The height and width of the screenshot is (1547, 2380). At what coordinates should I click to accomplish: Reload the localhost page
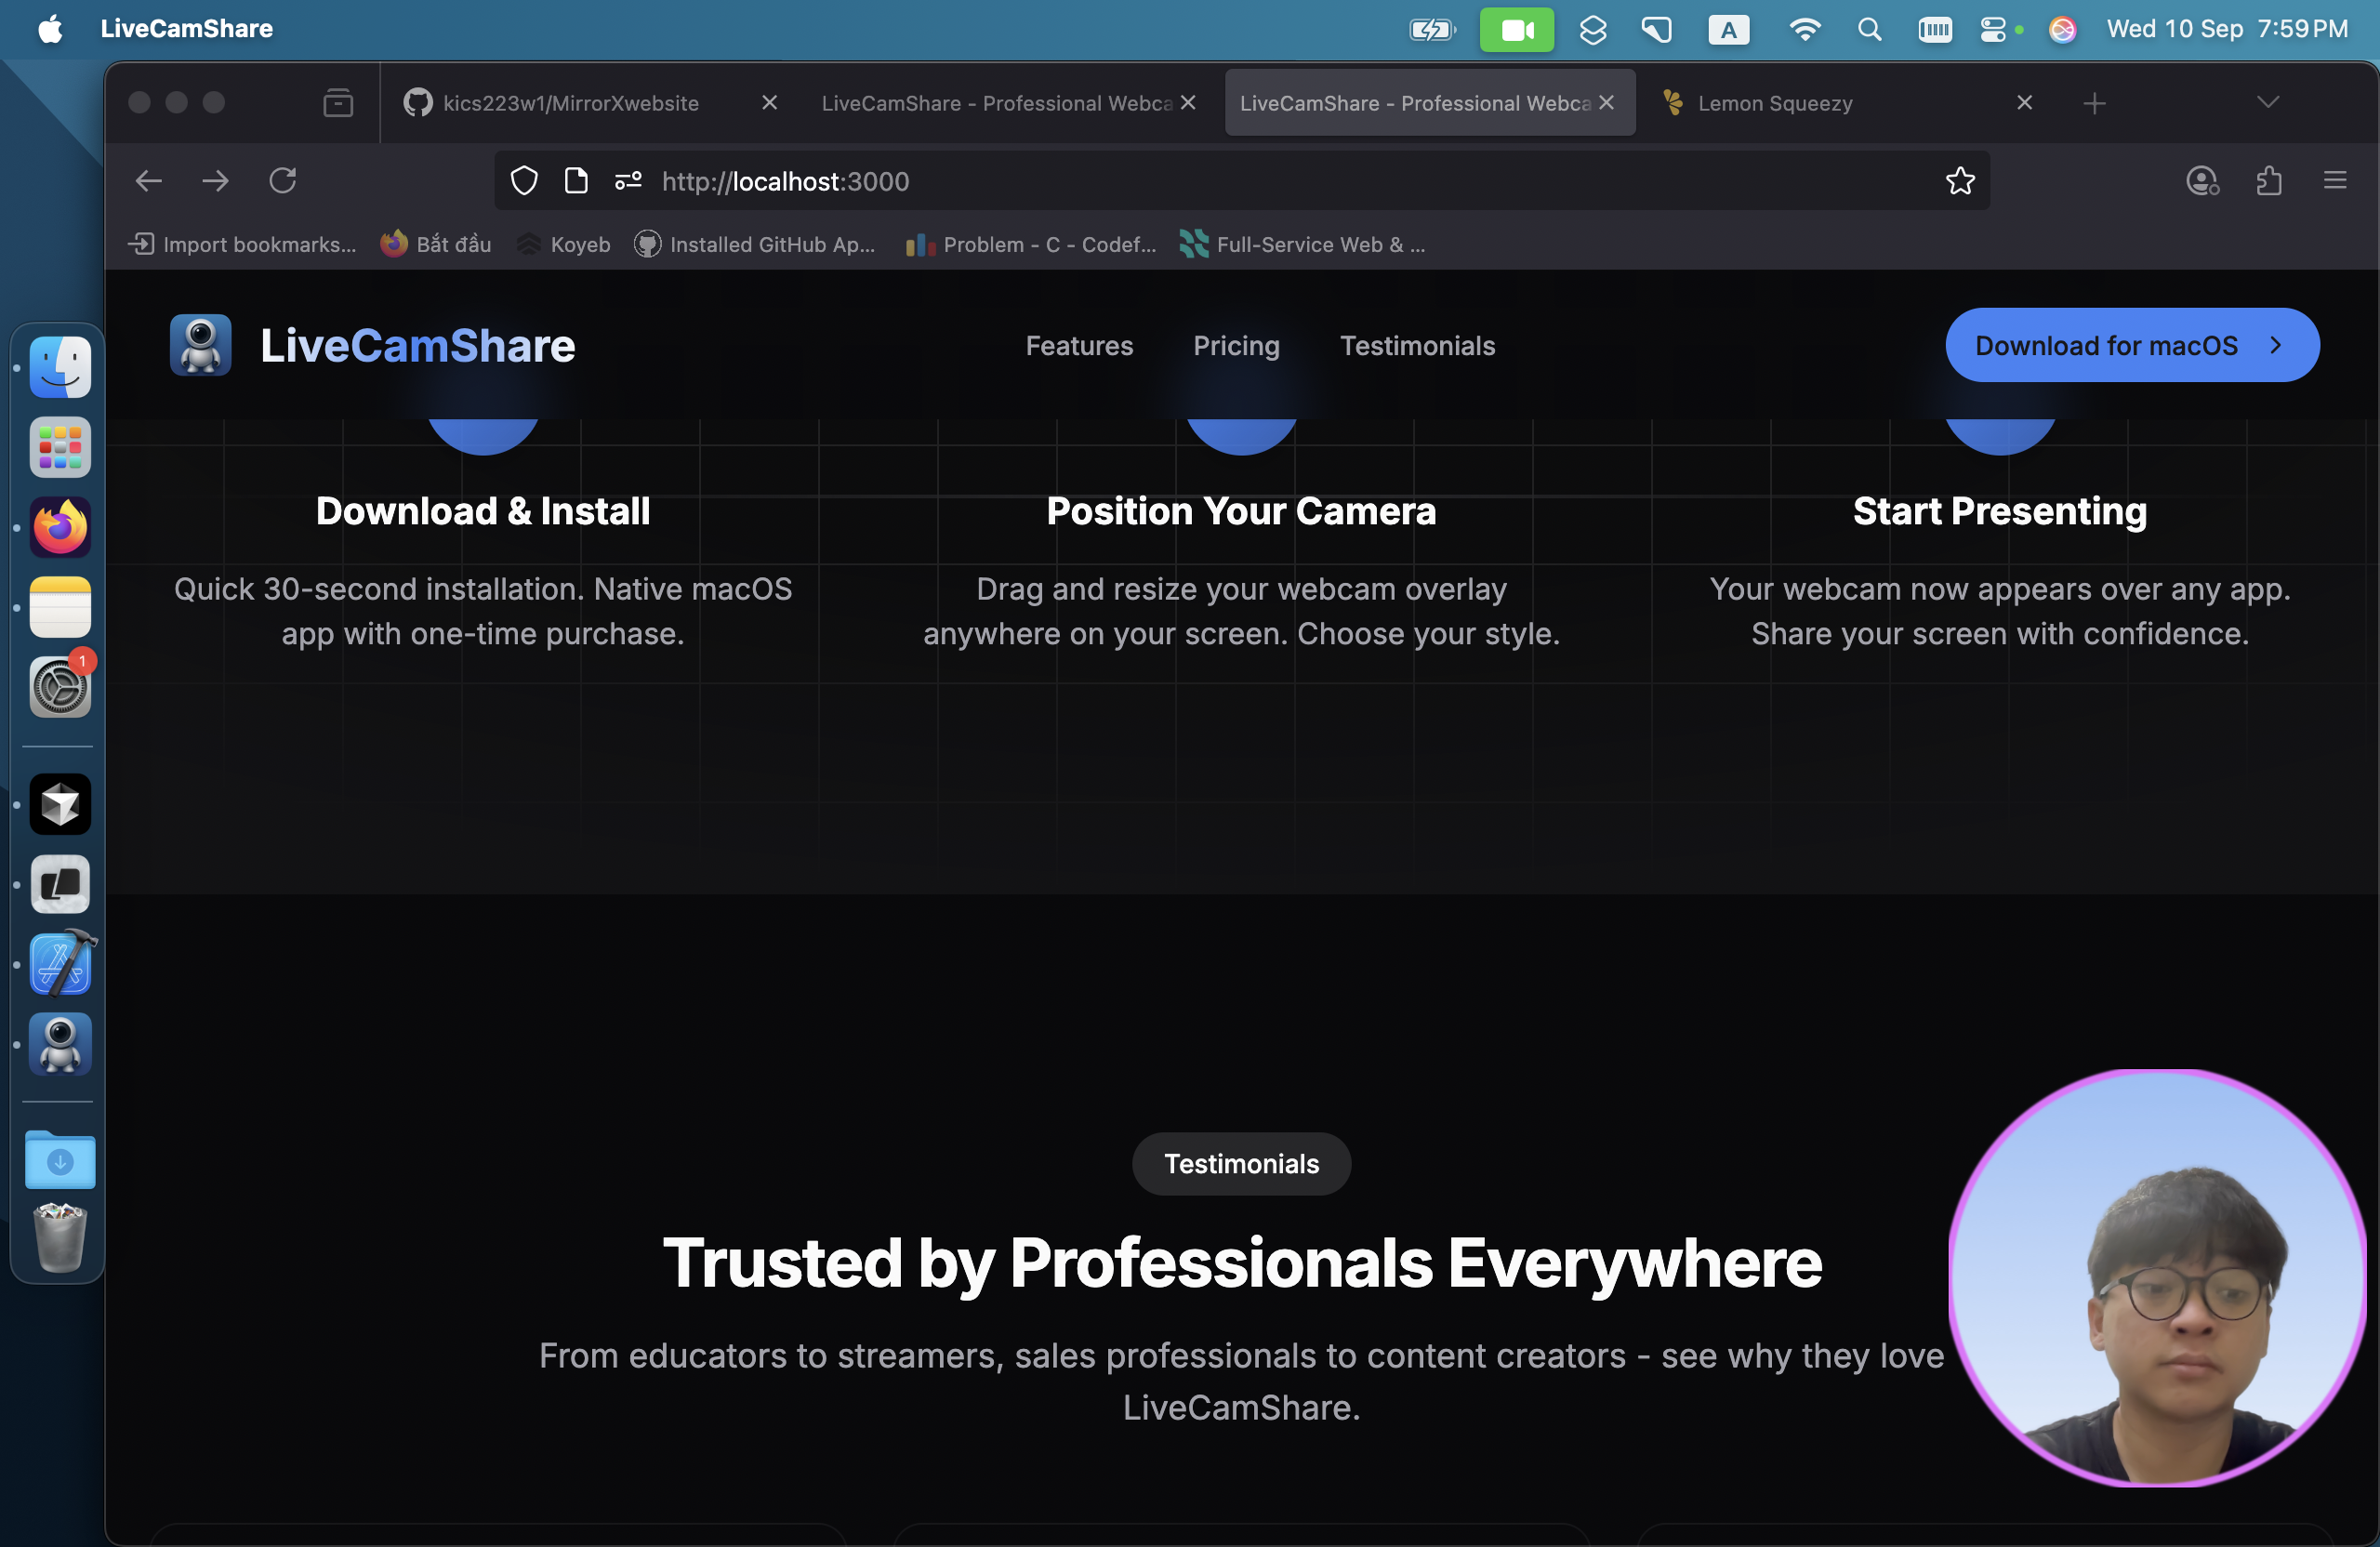click(x=283, y=181)
